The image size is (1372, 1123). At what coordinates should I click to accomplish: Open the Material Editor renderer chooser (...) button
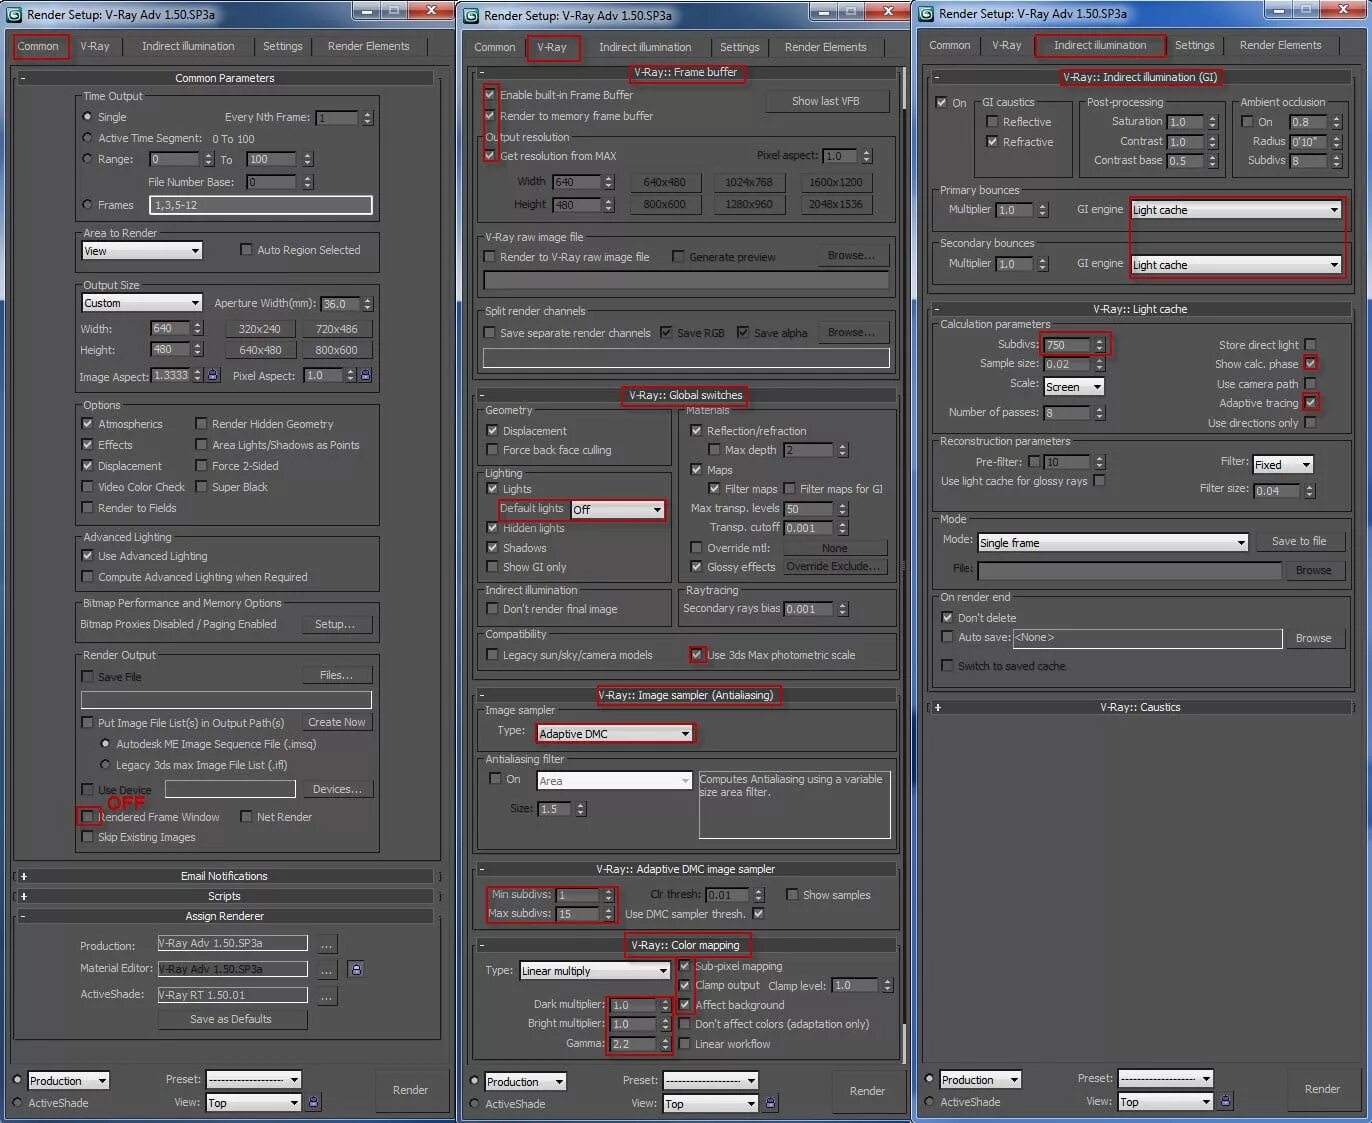point(326,970)
